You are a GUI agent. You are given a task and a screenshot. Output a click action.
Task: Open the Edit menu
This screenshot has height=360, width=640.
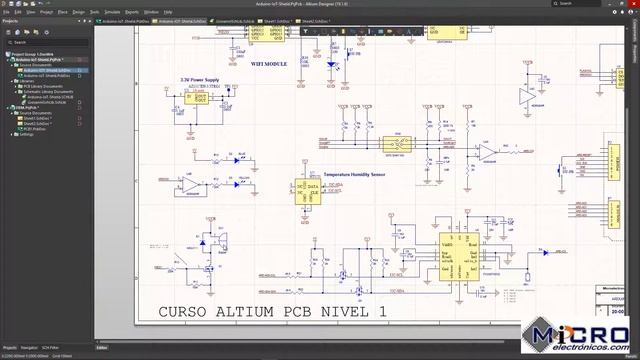coord(18,12)
